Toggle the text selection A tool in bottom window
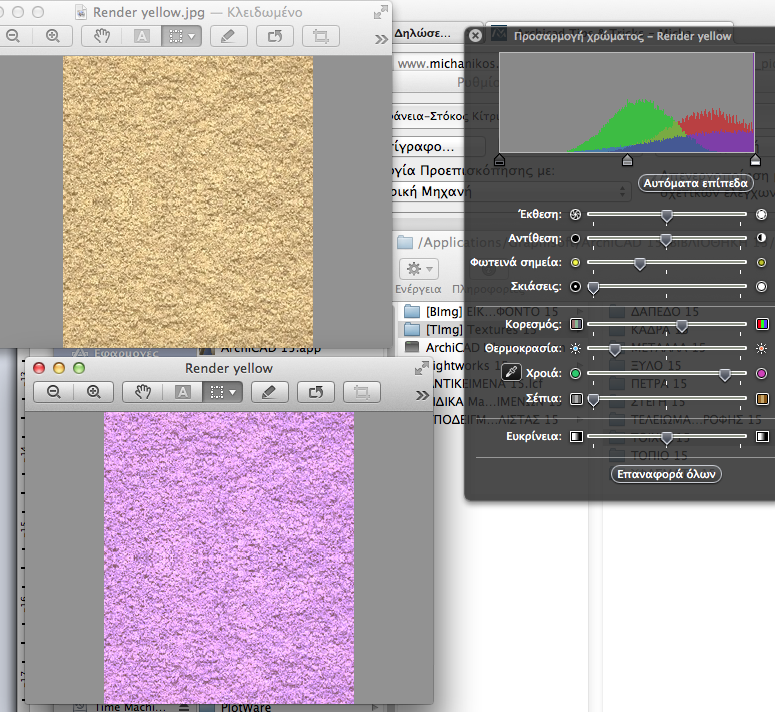 (x=183, y=392)
